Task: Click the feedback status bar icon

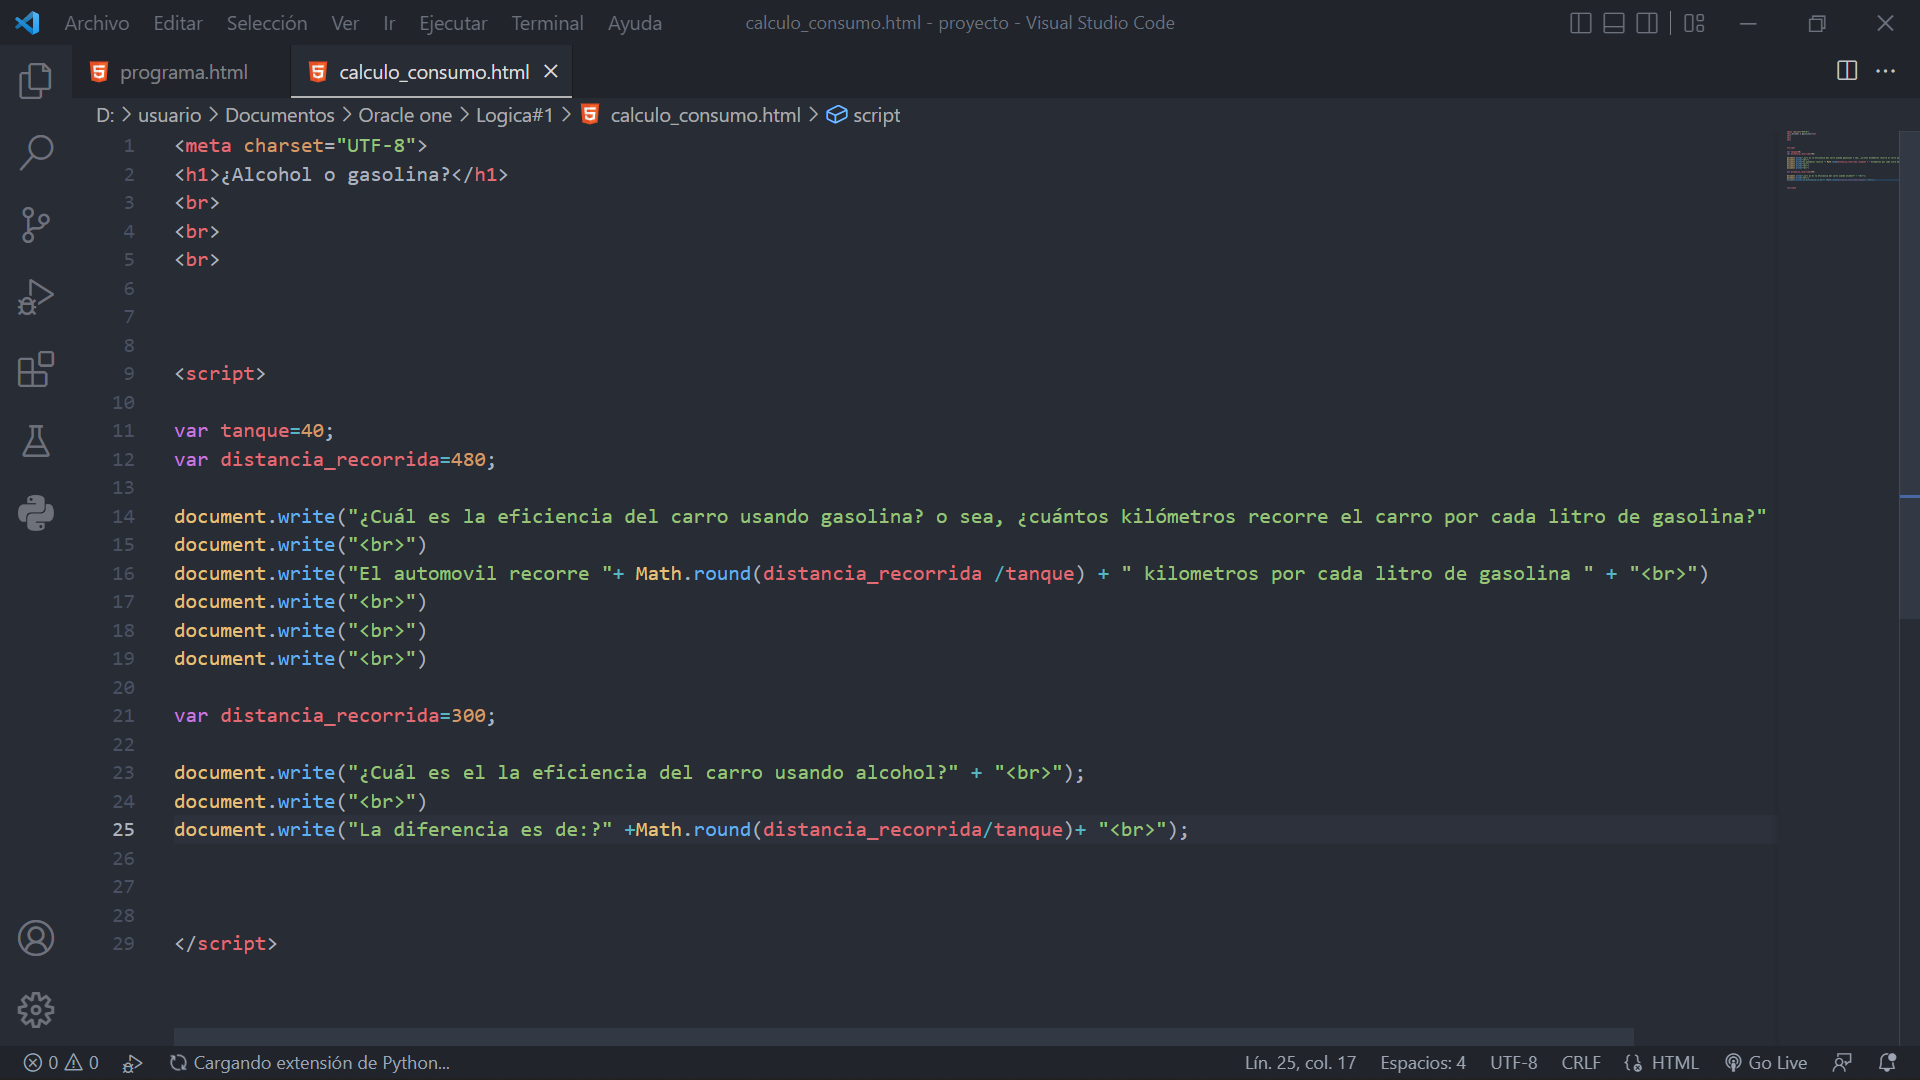Action: click(1842, 1063)
